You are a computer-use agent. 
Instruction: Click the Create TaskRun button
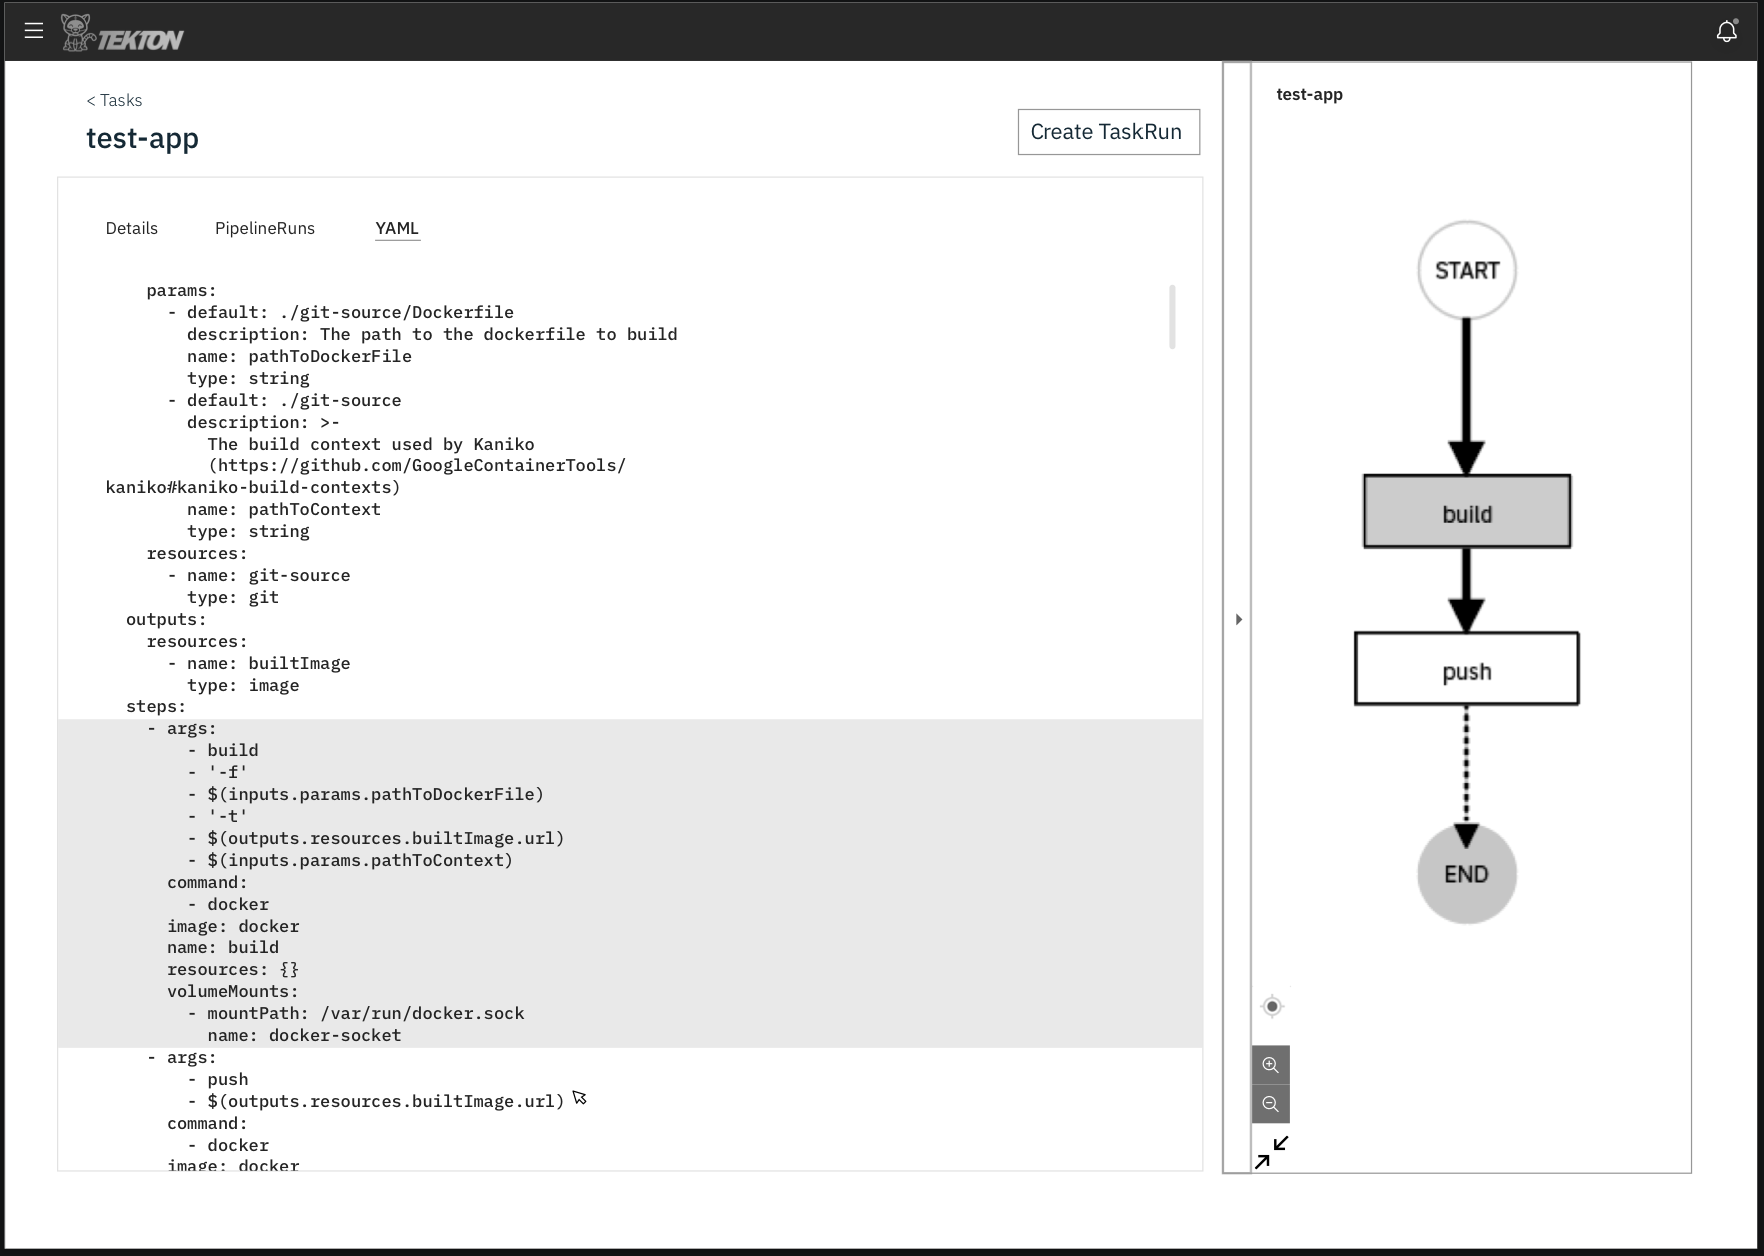point(1108,131)
